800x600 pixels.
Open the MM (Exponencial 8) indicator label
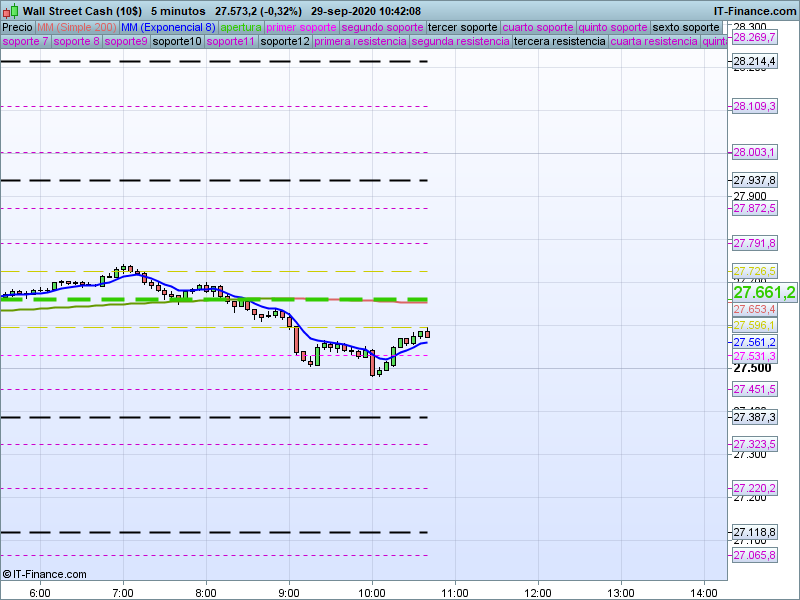click(x=168, y=28)
